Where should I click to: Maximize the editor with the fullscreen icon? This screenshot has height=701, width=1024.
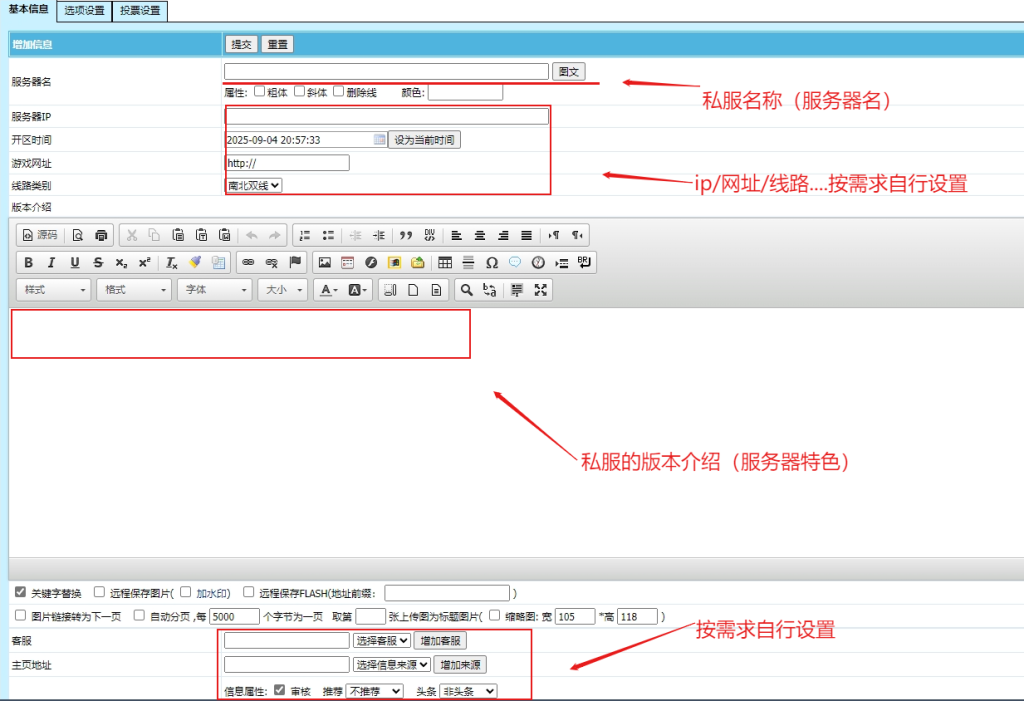(541, 290)
